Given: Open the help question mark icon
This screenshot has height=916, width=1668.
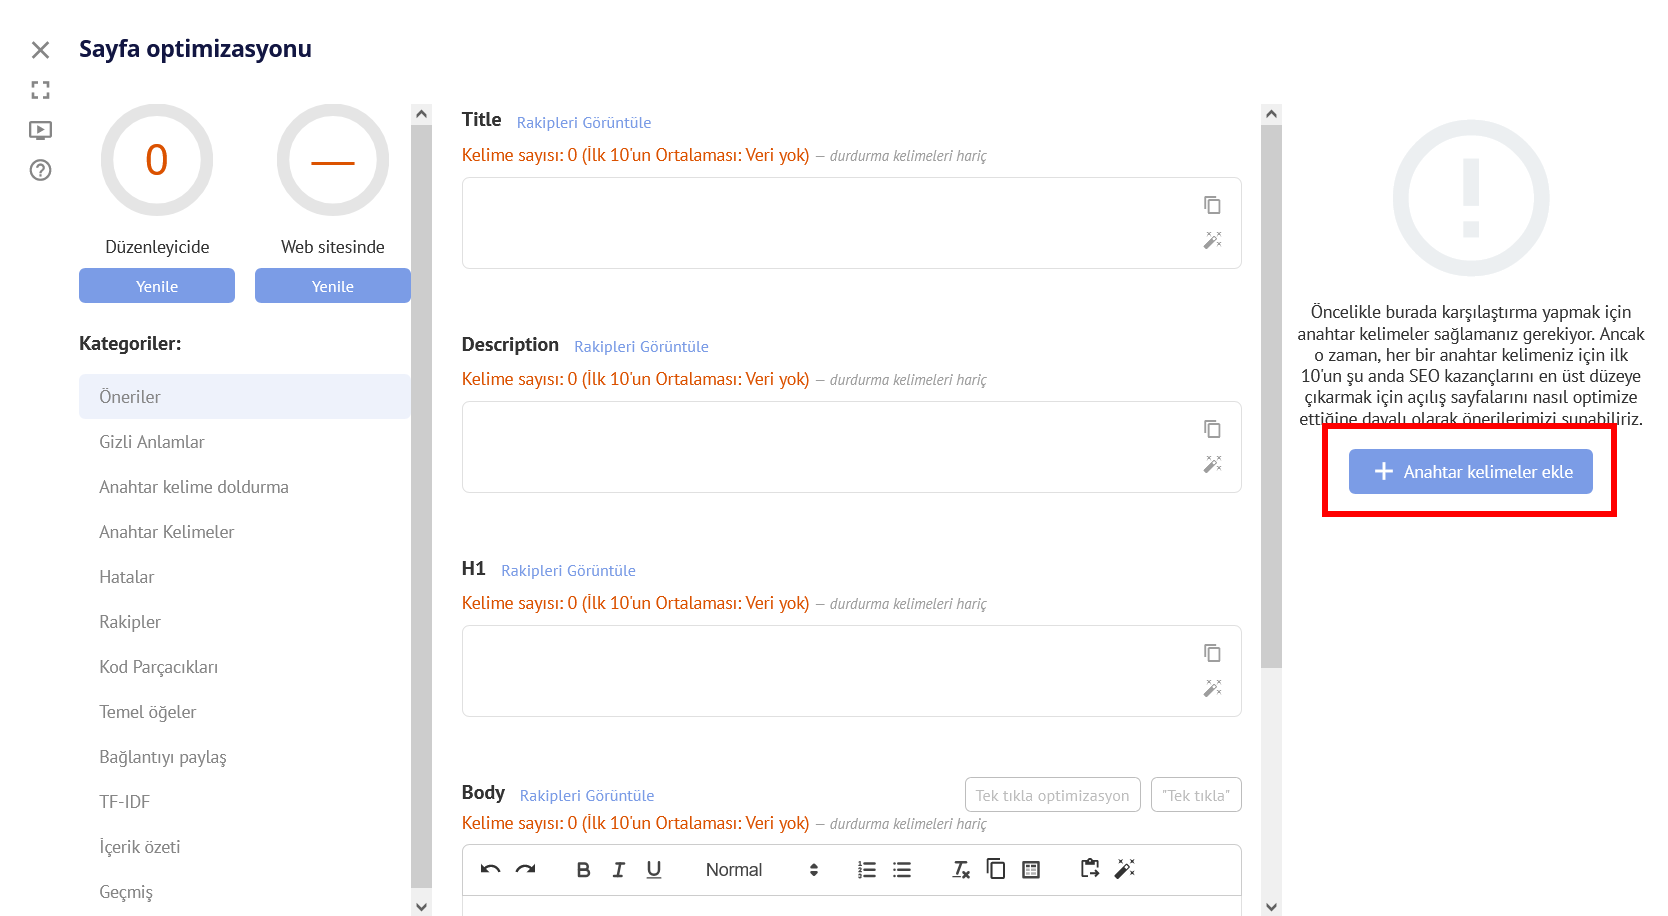Looking at the screenshot, I should pyautogui.click(x=40, y=170).
